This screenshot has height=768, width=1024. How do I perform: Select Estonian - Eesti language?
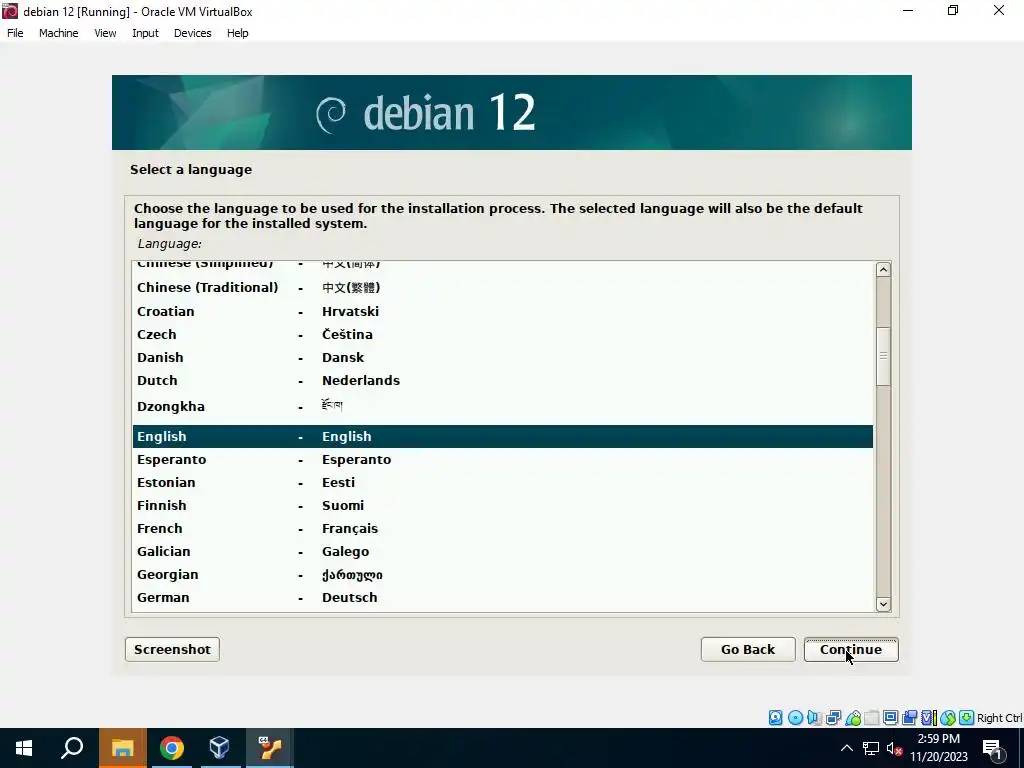tap(502, 482)
